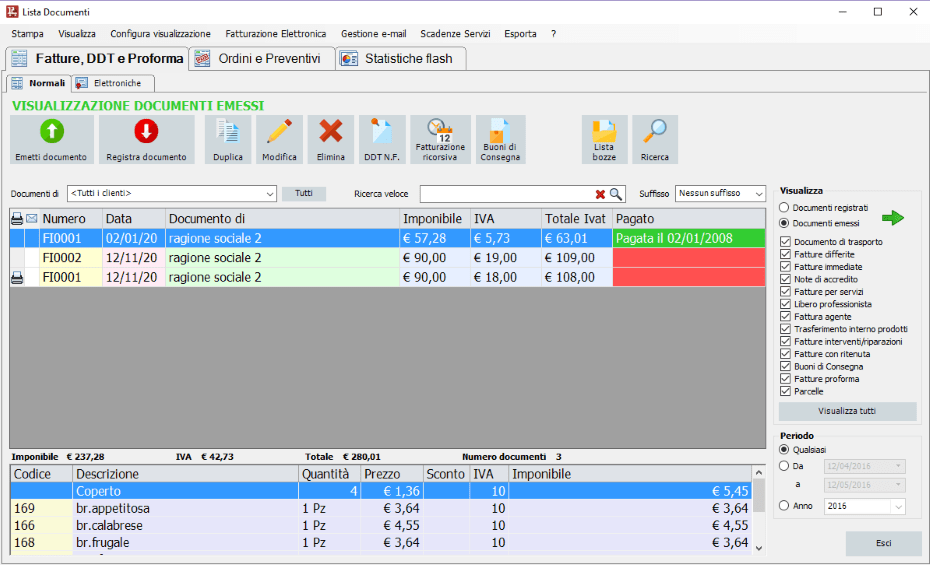Click Visualizza tutti button
This screenshot has width=930, height=565.
point(847,411)
